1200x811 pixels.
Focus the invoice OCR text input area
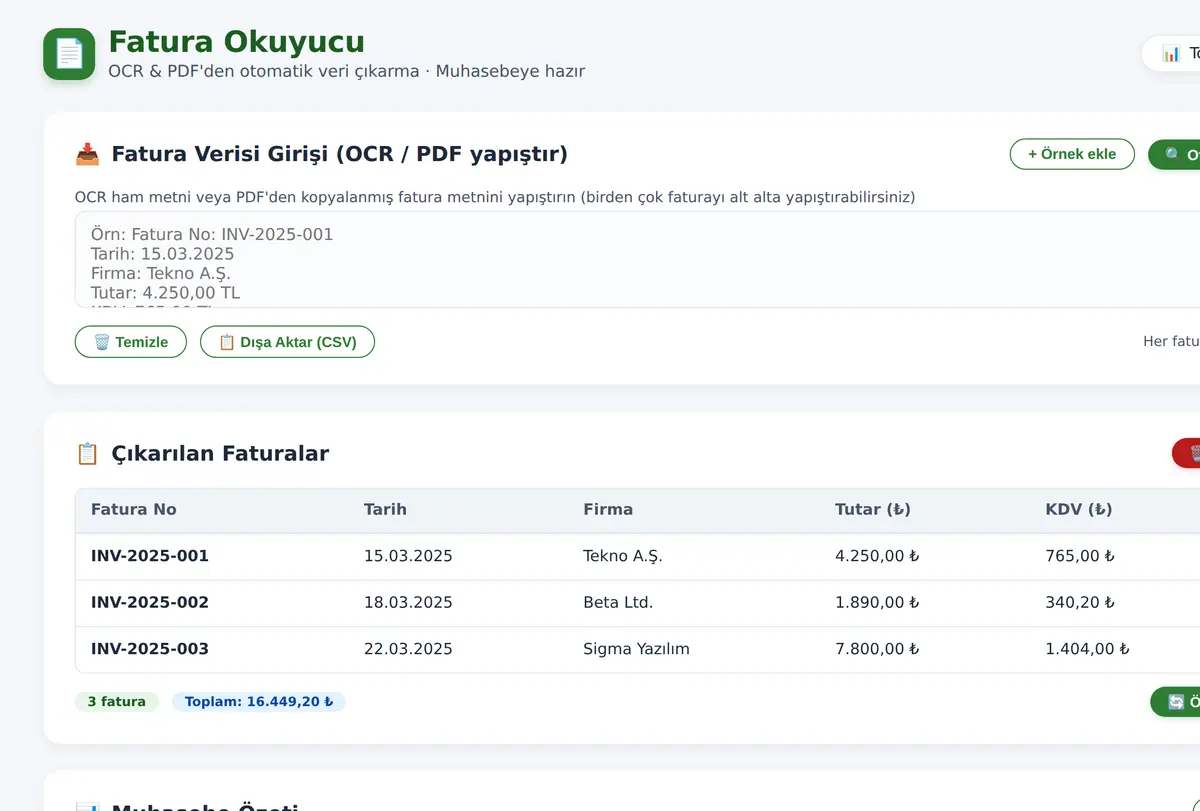638,260
